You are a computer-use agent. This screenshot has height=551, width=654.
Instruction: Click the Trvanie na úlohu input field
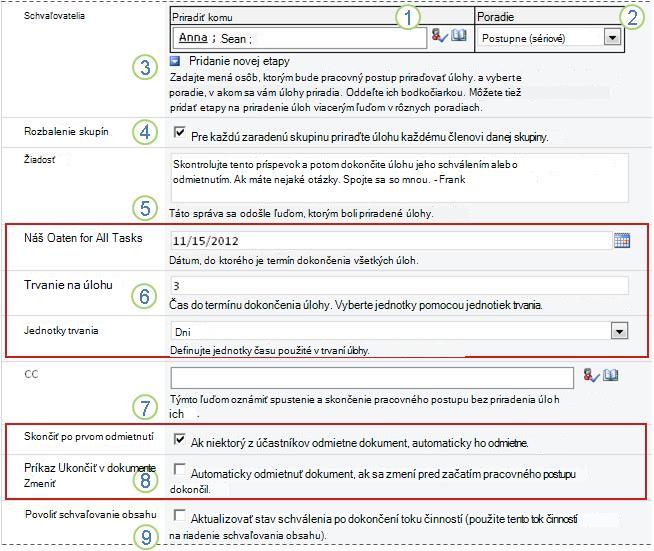pyautogui.click(x=400, y=286)
